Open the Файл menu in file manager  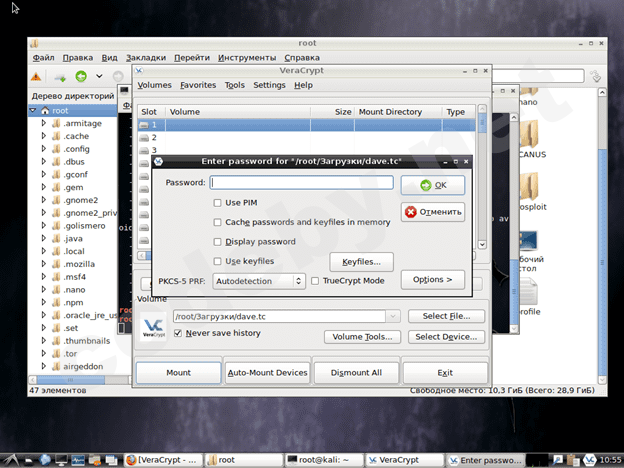click(43, 58)
